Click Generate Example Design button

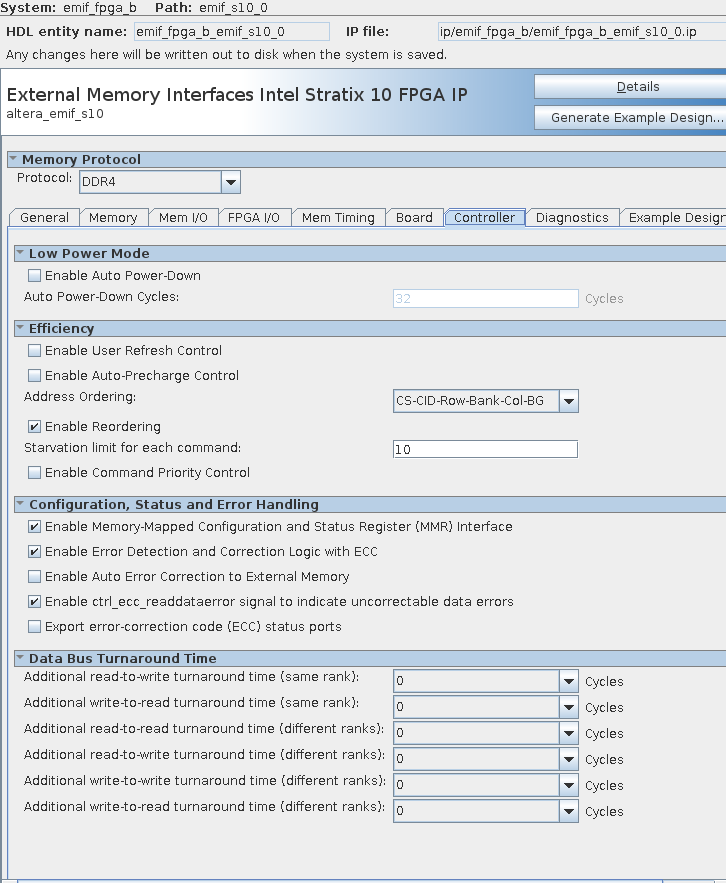(630, 118)
